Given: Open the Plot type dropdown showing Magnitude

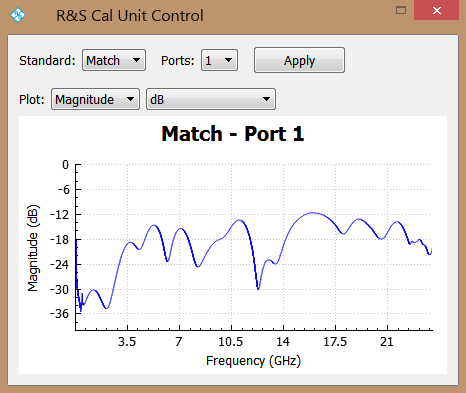Looking at the screenshot, I should point(95,99).
